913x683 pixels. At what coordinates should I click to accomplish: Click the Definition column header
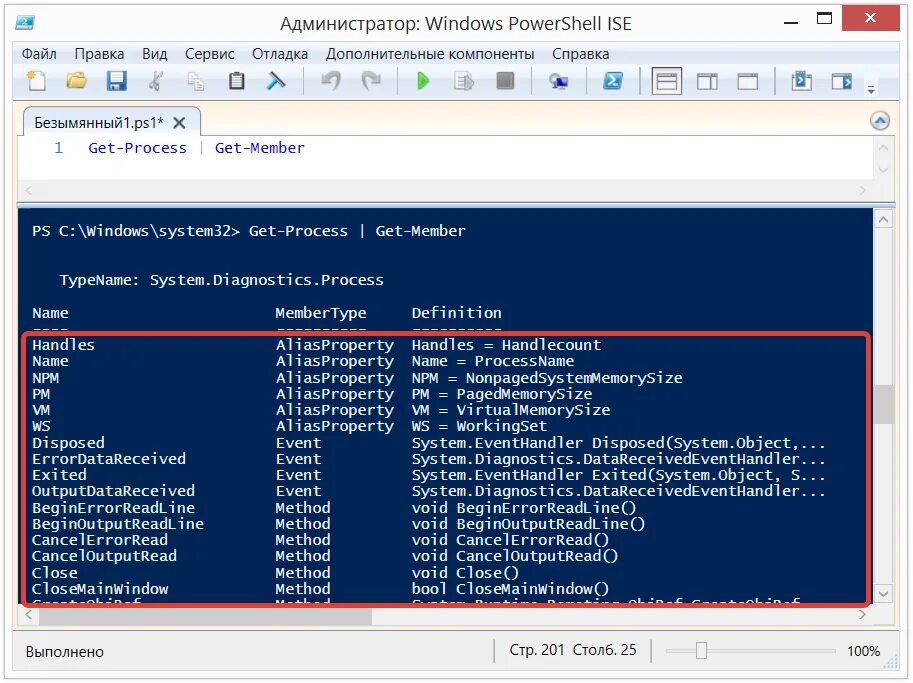pos(456,313)
